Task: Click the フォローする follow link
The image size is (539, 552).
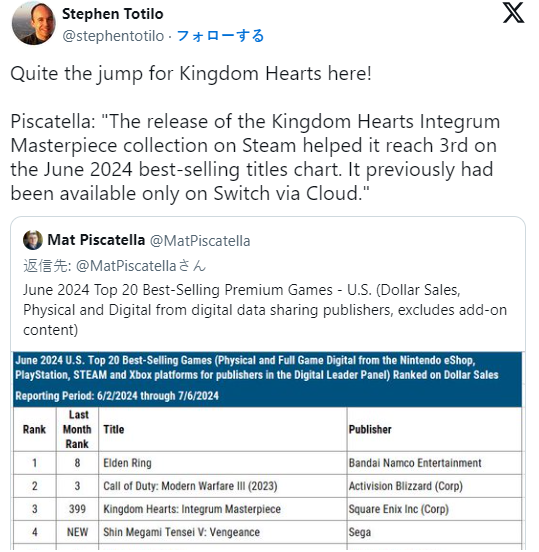Action: (220, 36)
